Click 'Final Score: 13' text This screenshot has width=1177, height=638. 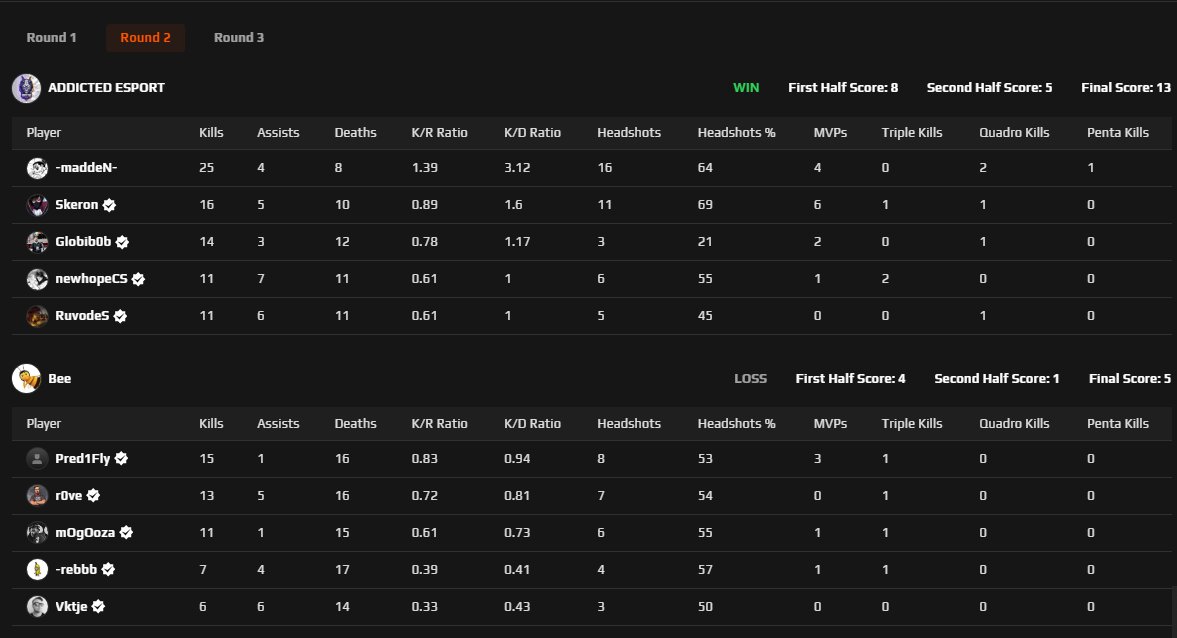pos(1126,88)
